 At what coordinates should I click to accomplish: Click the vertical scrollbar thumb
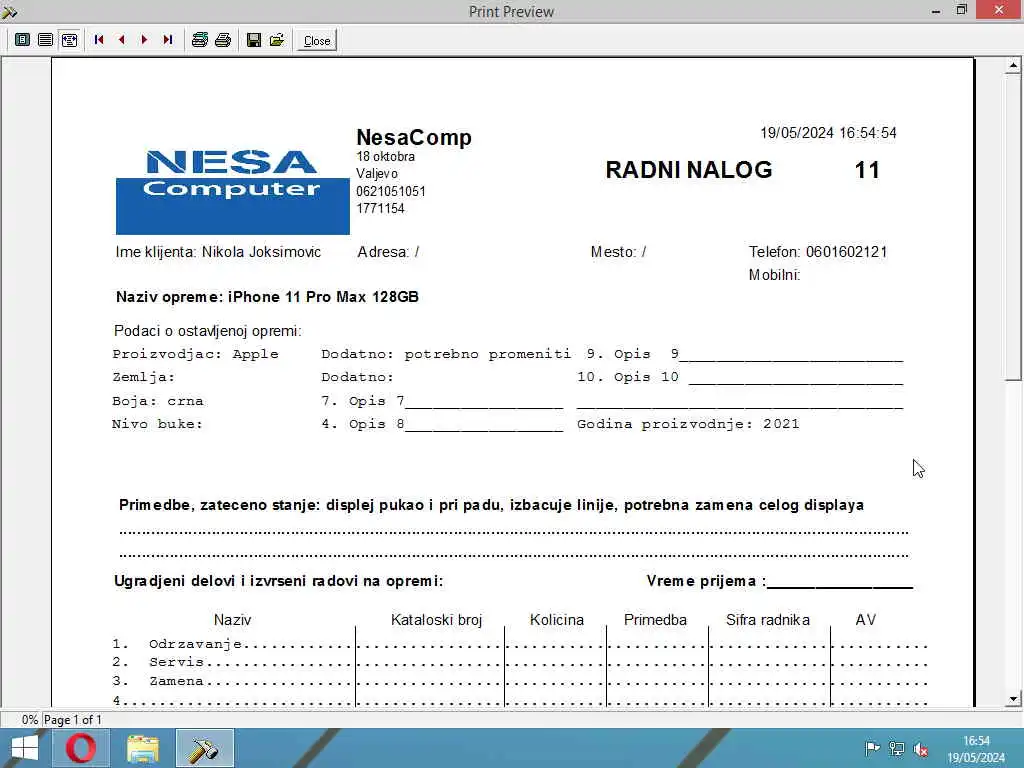[x=1013, y=227]
